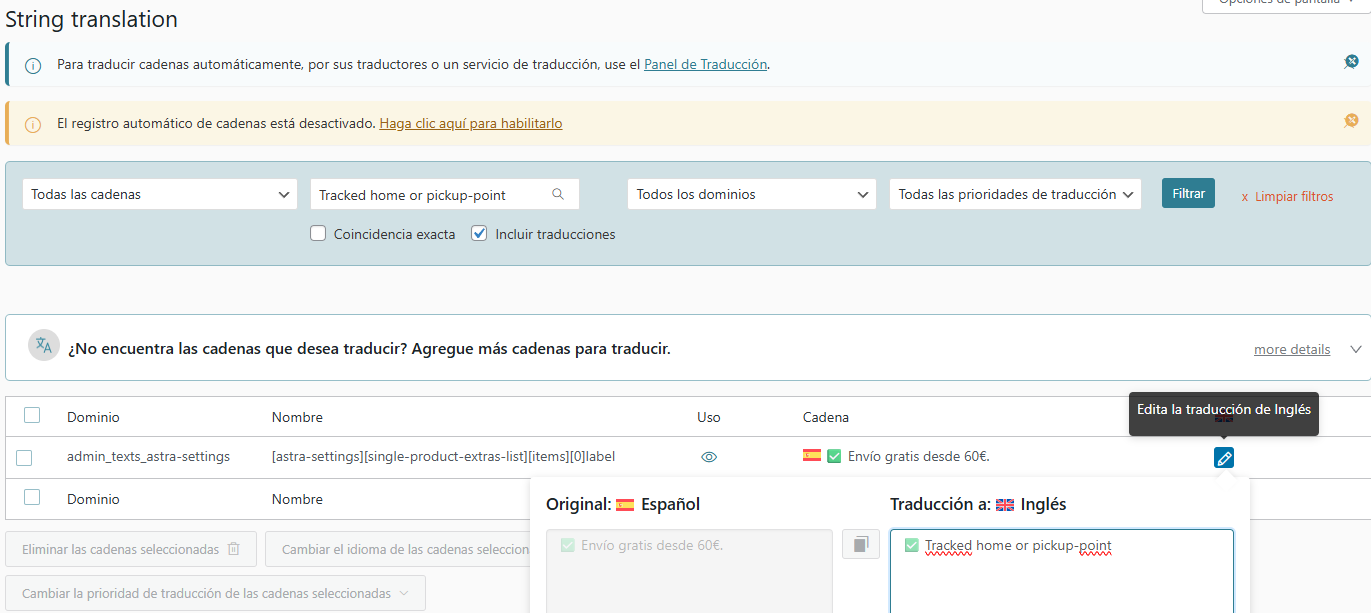Viewport: 1371px width, 613px height.
Task: Click the magnifier icon in the search field
Action: 558,194
